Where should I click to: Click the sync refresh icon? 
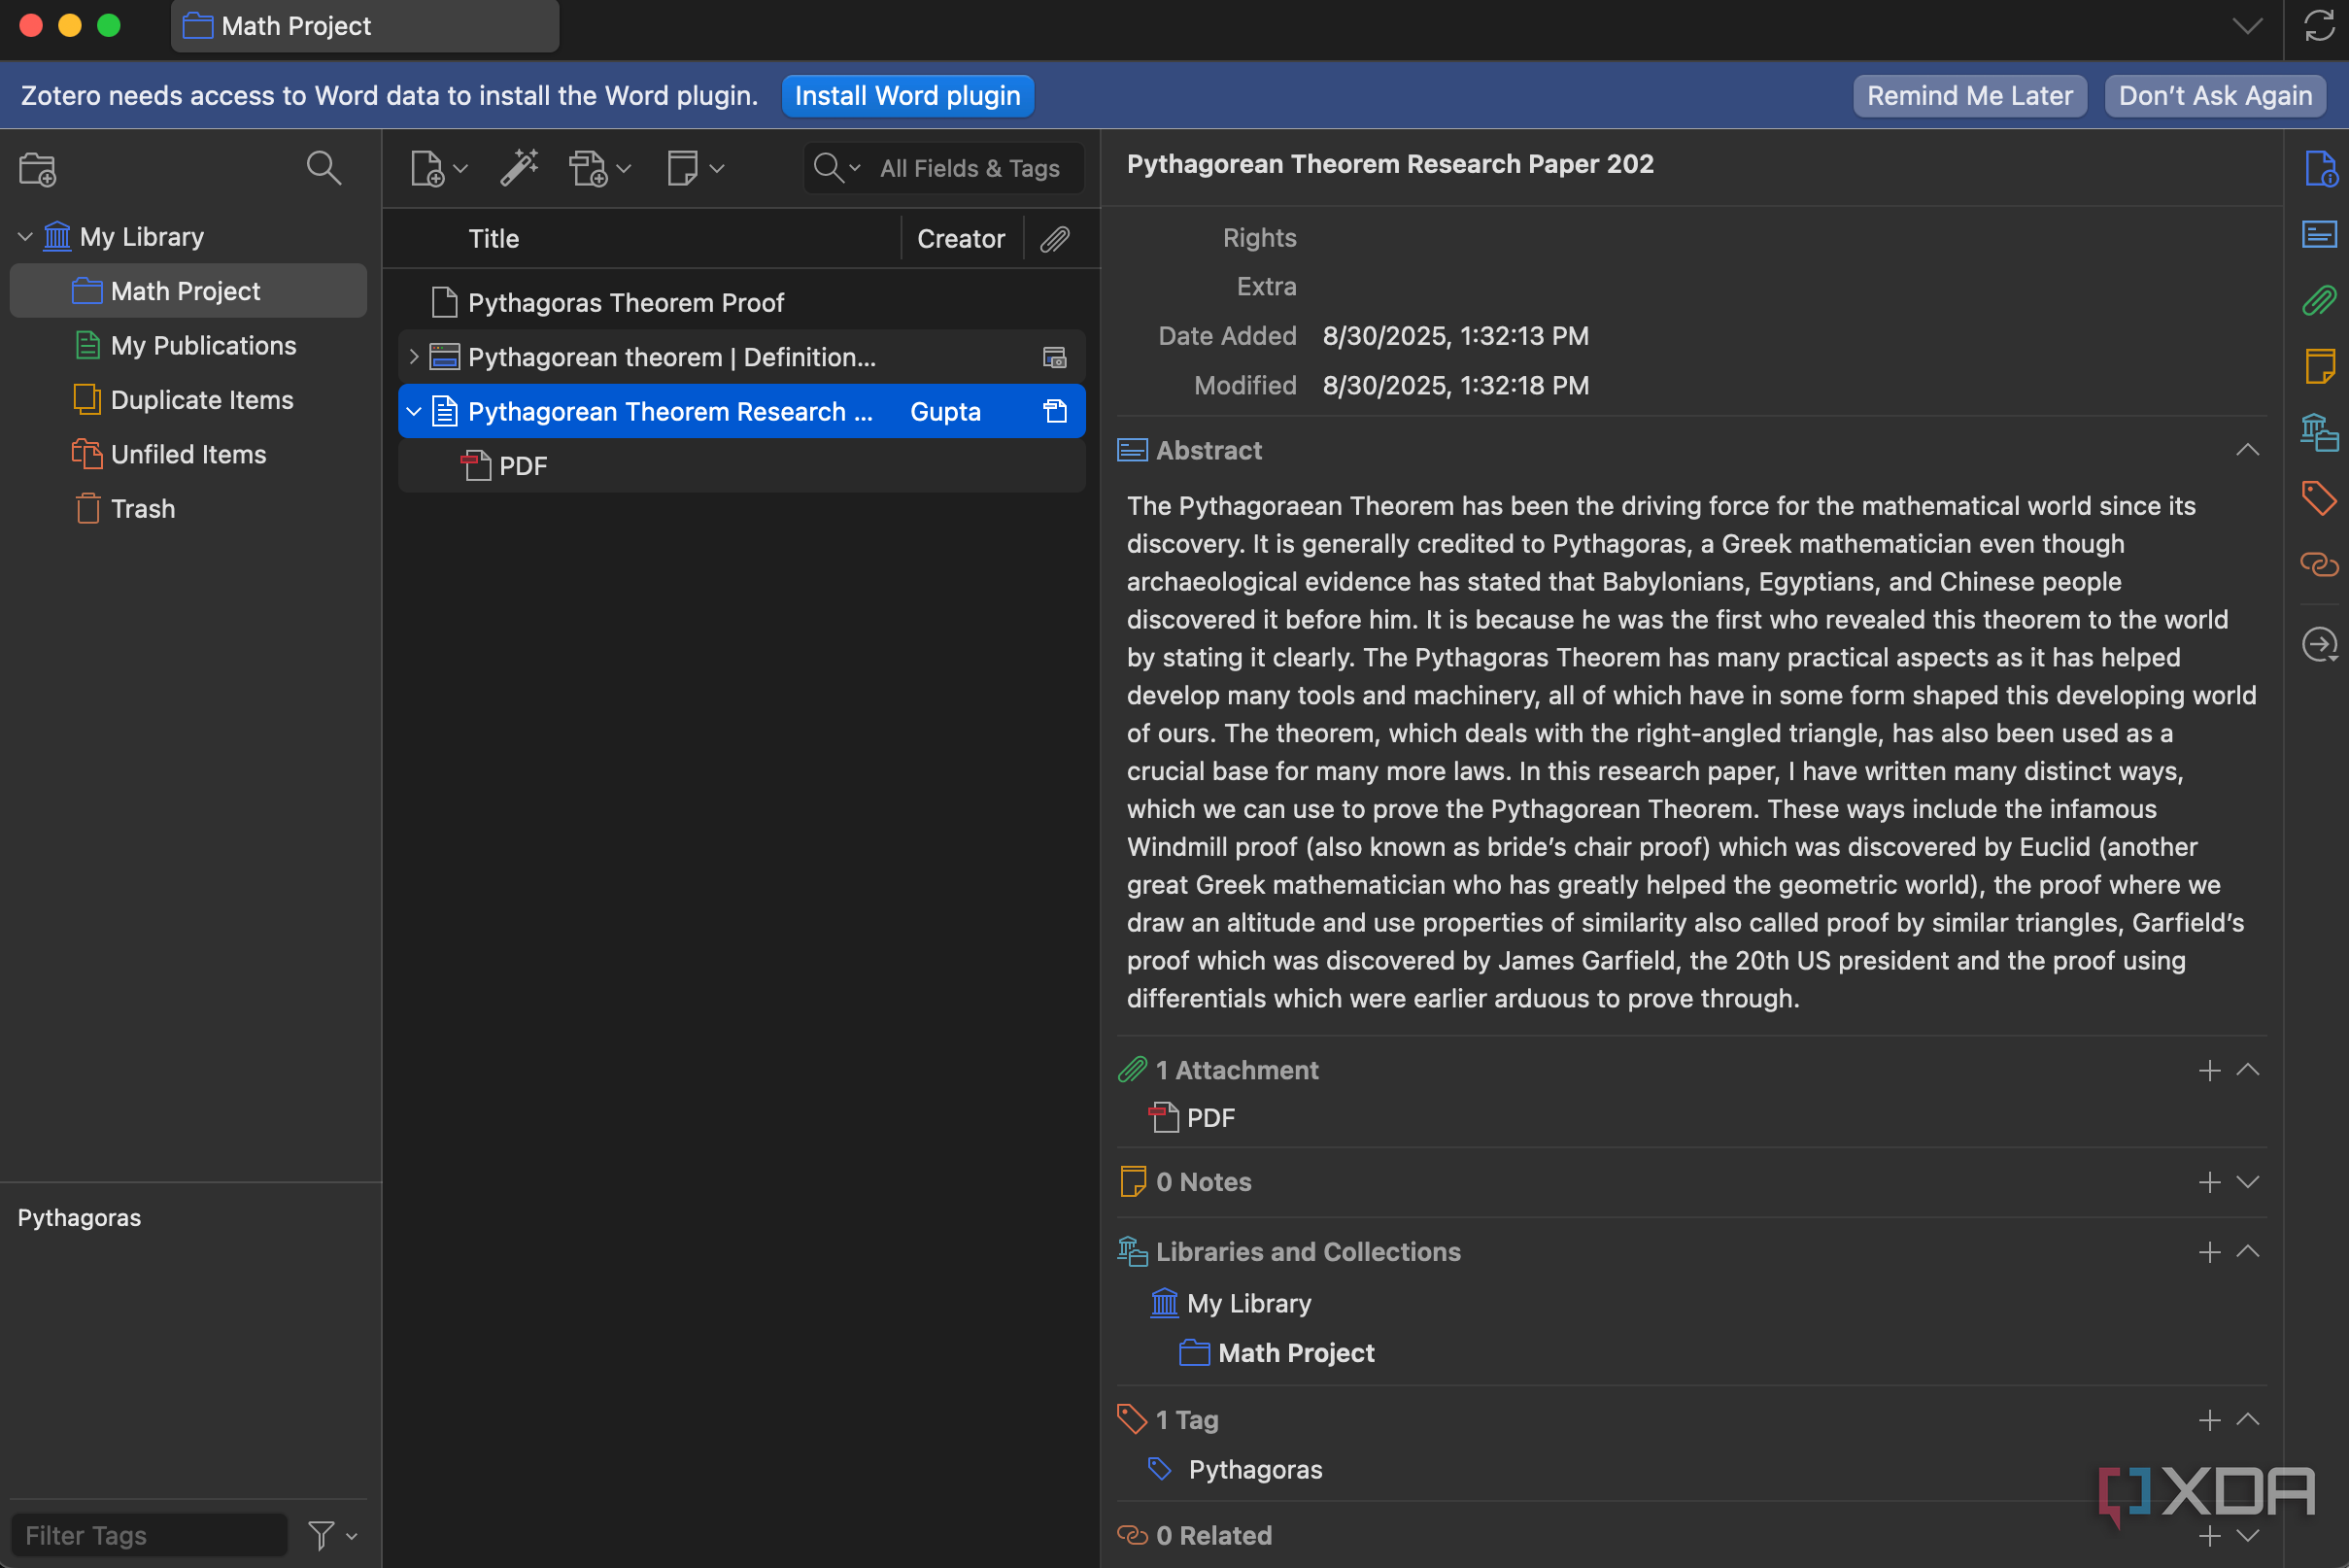click(2318, 27)
